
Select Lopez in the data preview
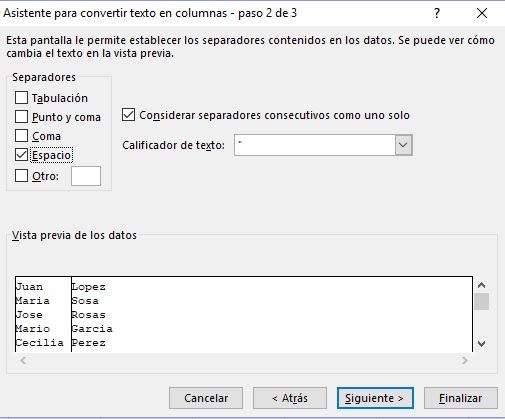pos(89,287)
